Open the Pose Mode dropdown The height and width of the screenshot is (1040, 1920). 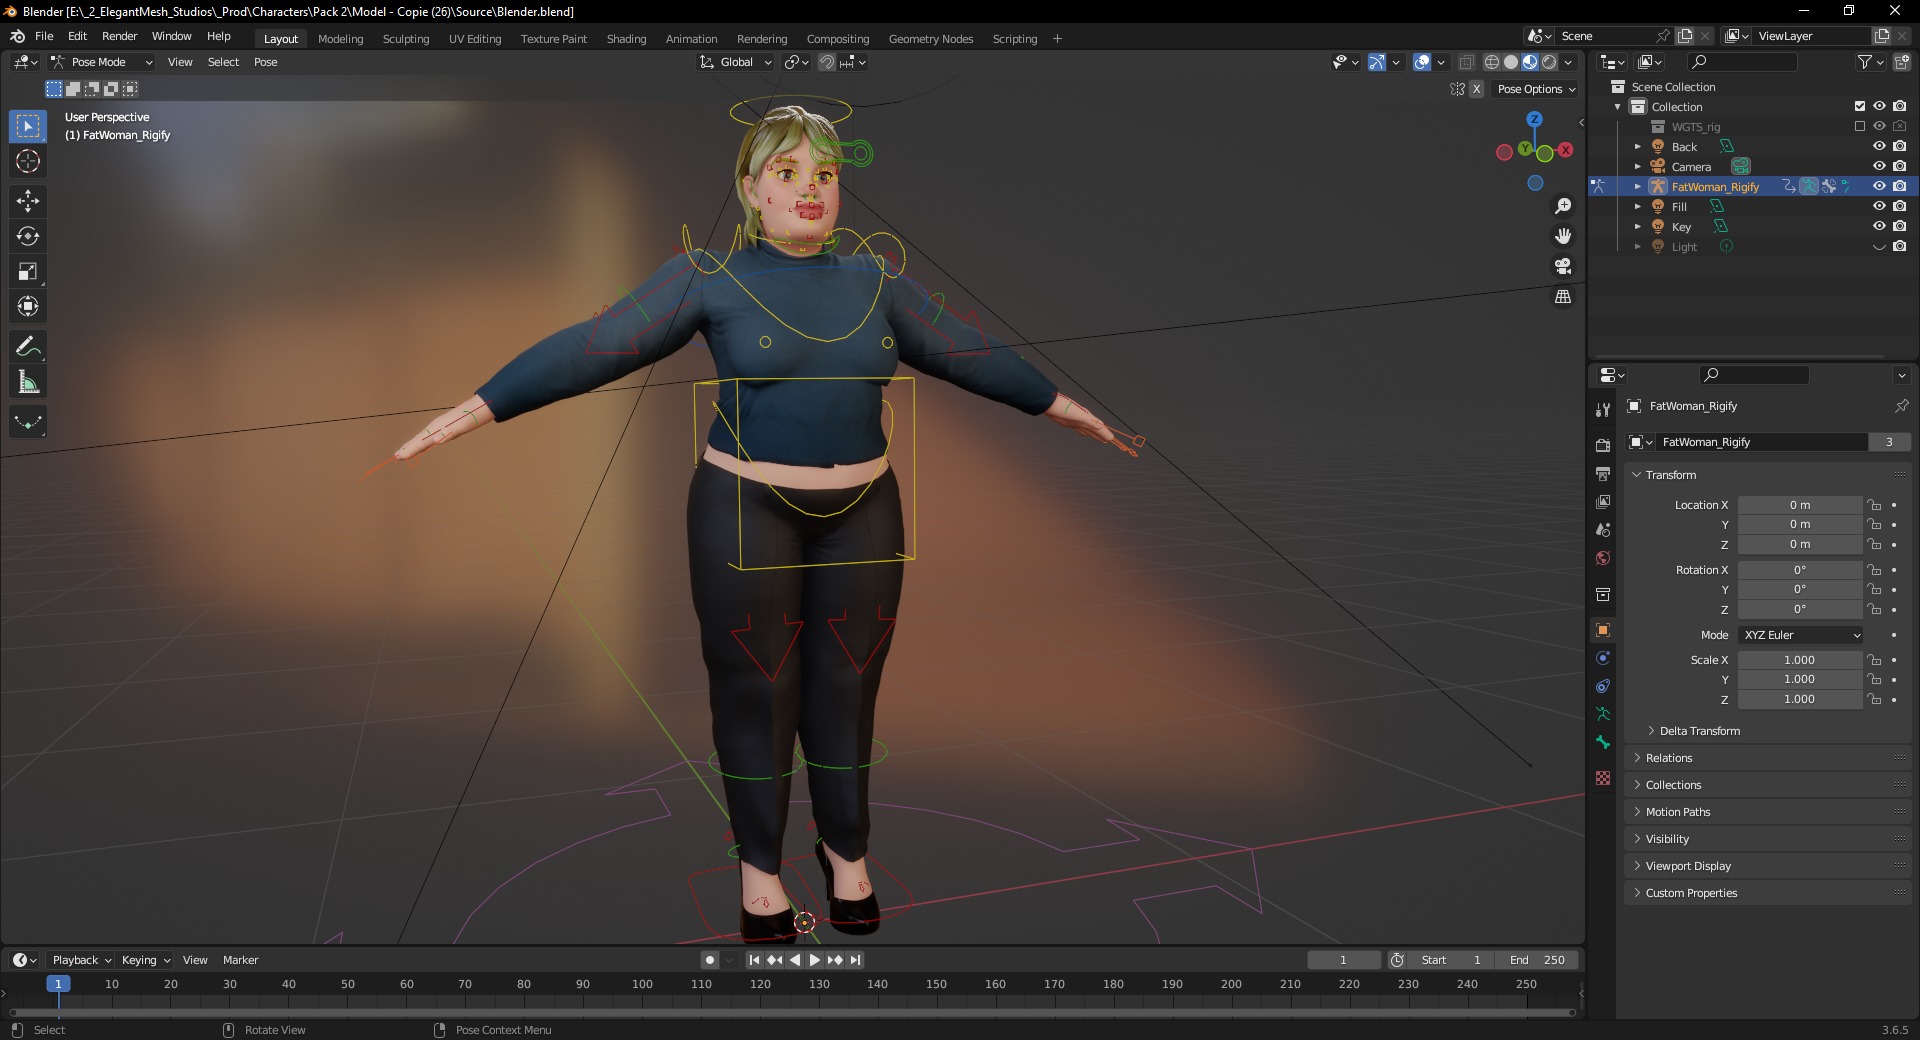[x=102, y=62]
